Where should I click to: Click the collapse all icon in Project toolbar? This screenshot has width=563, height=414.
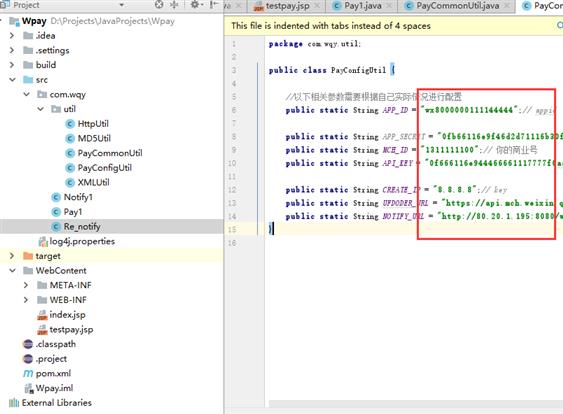click(175, 4)
